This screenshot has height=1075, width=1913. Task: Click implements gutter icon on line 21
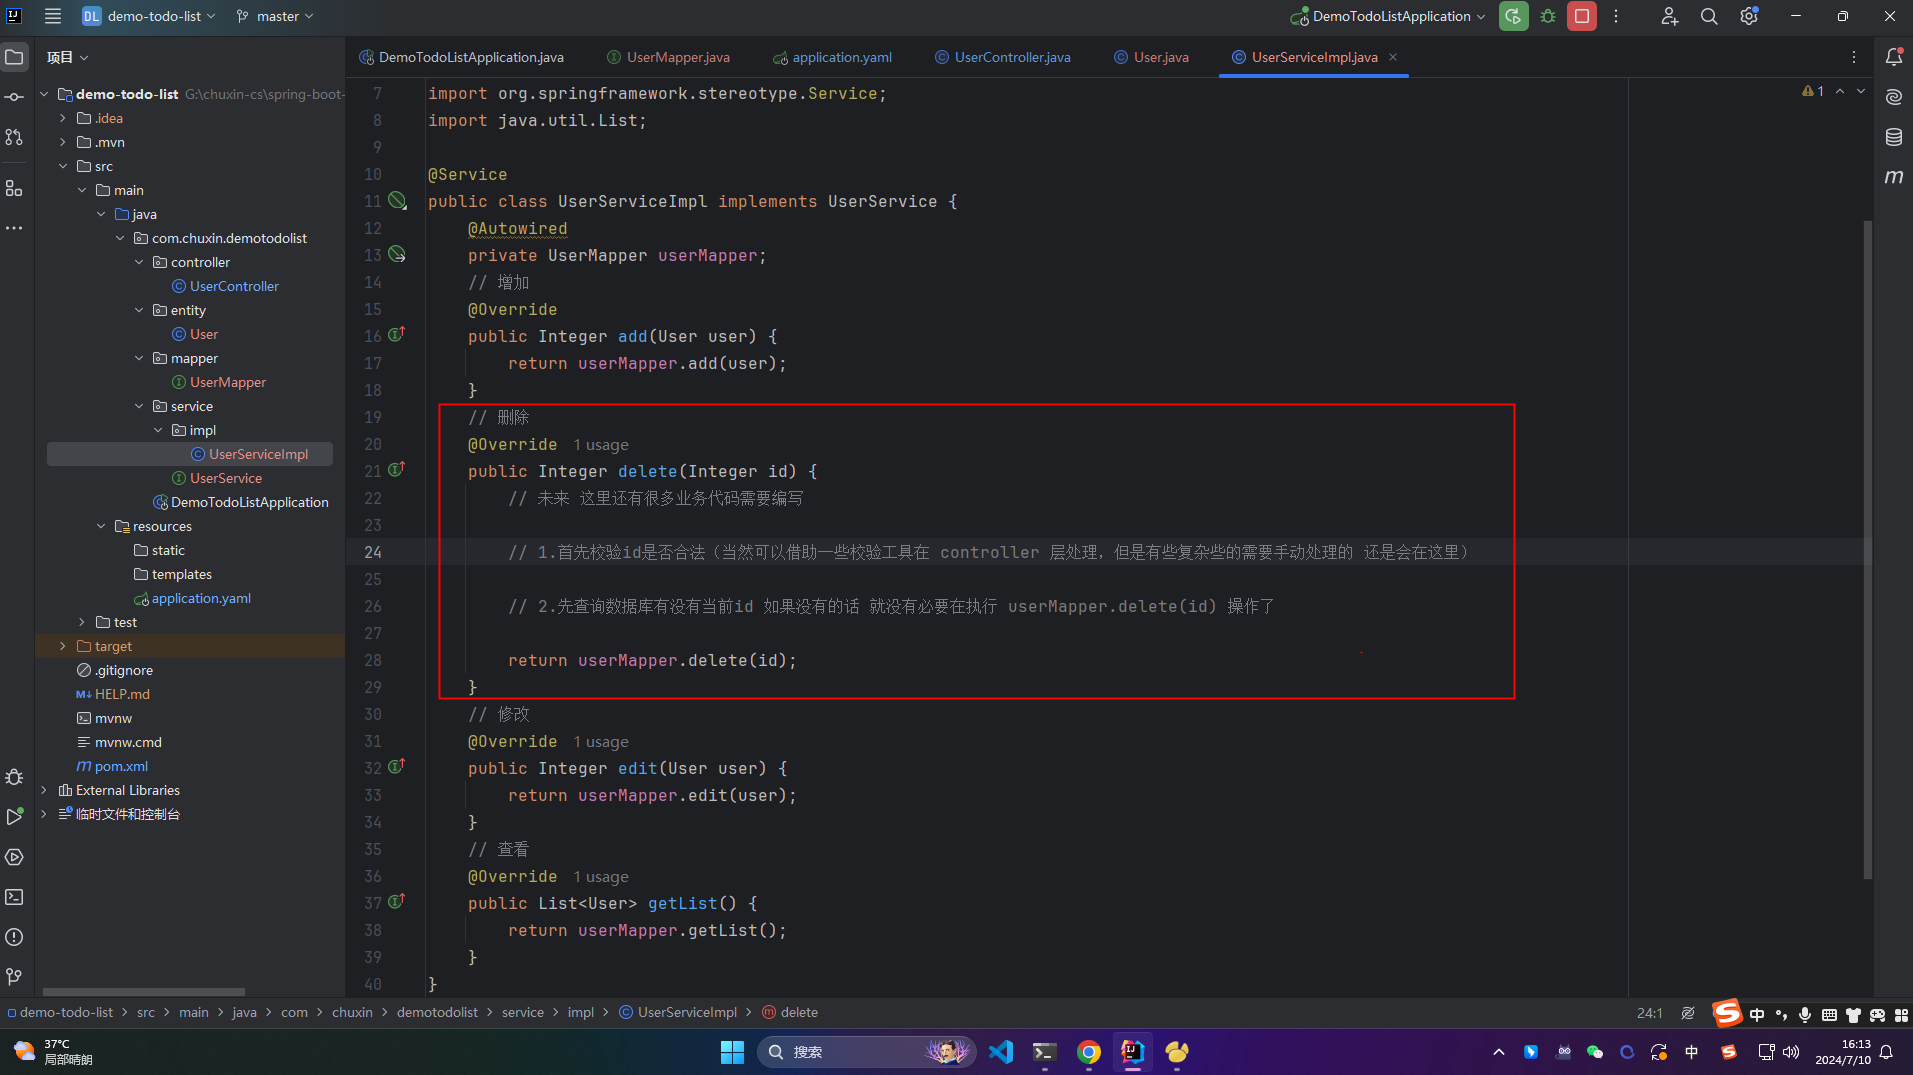(x=397, y=469)
